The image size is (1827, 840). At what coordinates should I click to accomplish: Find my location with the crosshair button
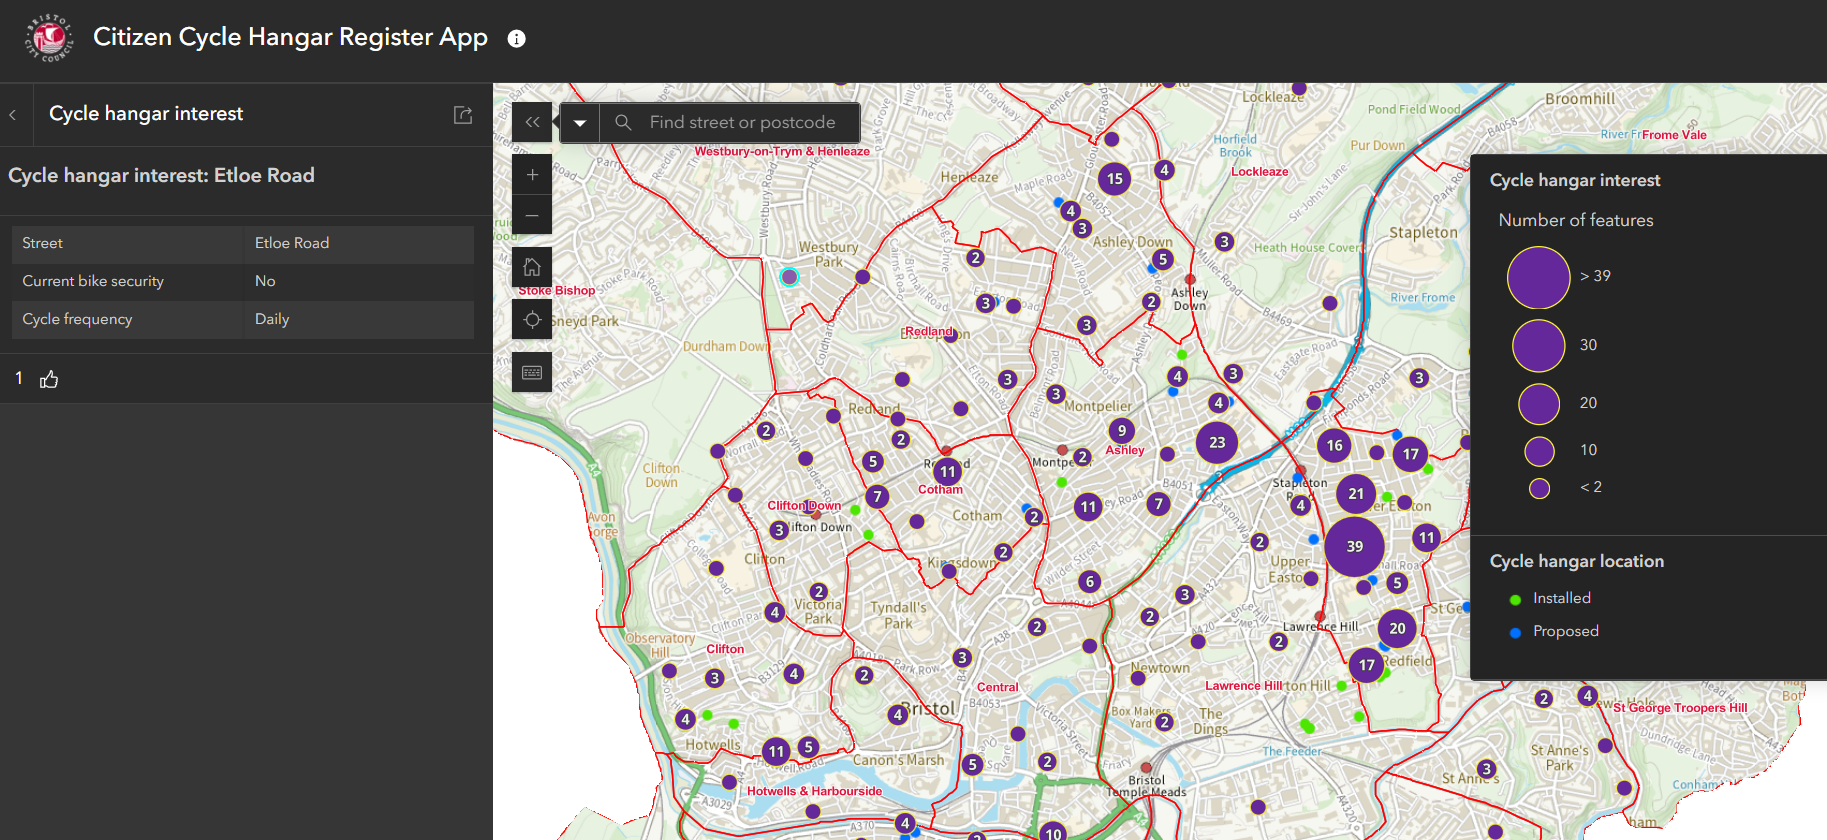532,320
